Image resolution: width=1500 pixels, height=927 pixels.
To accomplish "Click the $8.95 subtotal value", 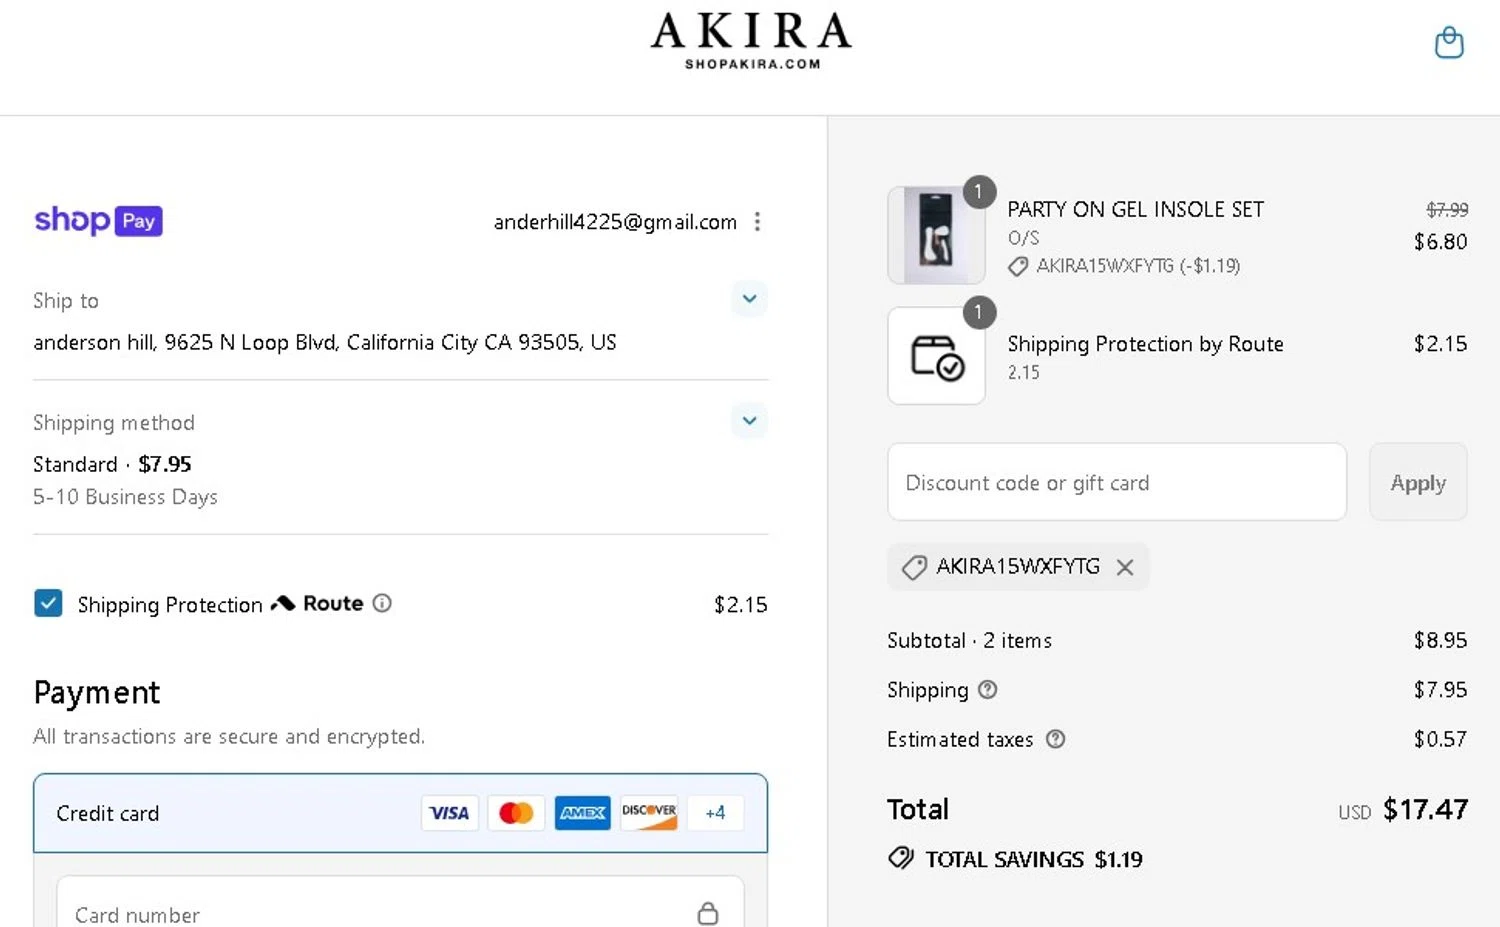I will 1440,640.
